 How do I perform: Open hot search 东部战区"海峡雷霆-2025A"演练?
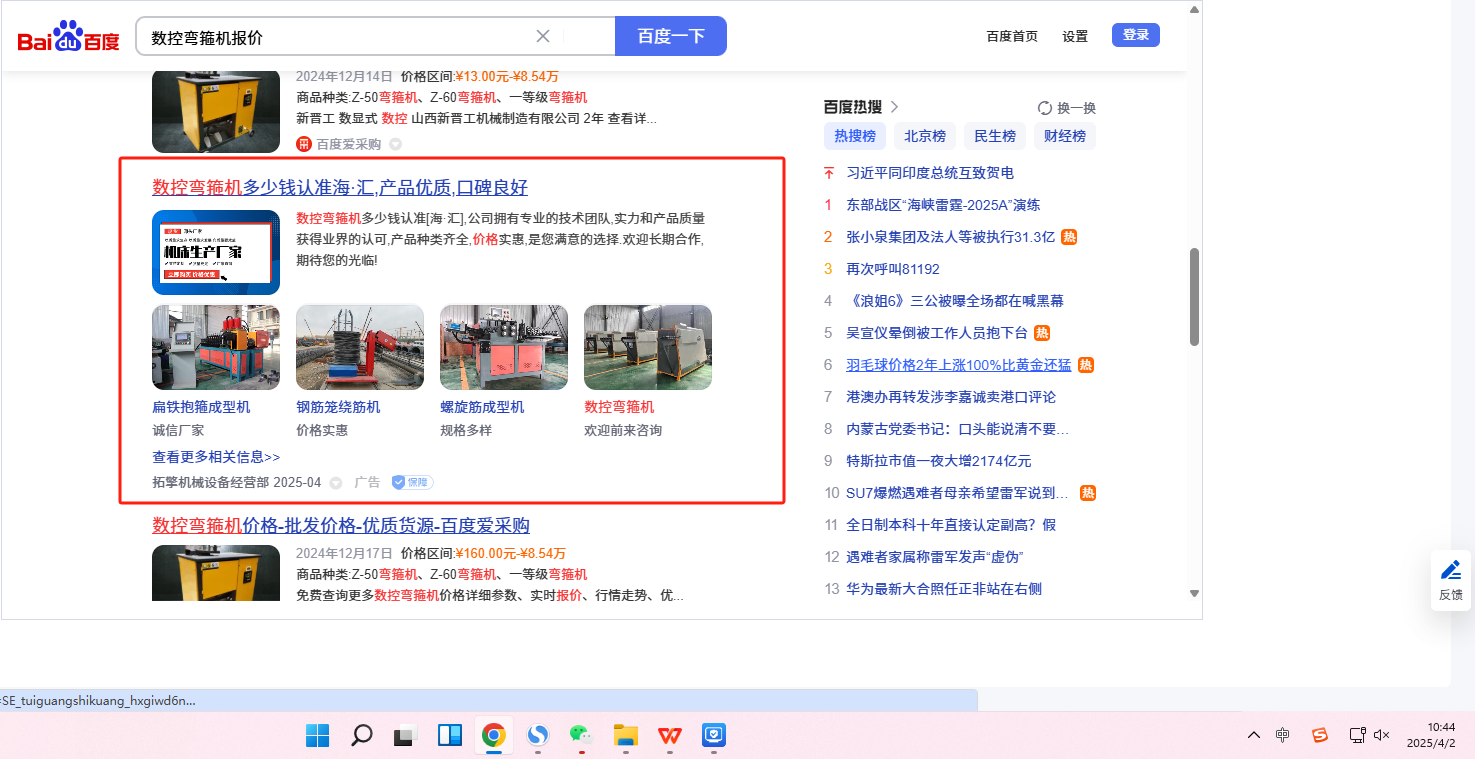pos(943,205)
